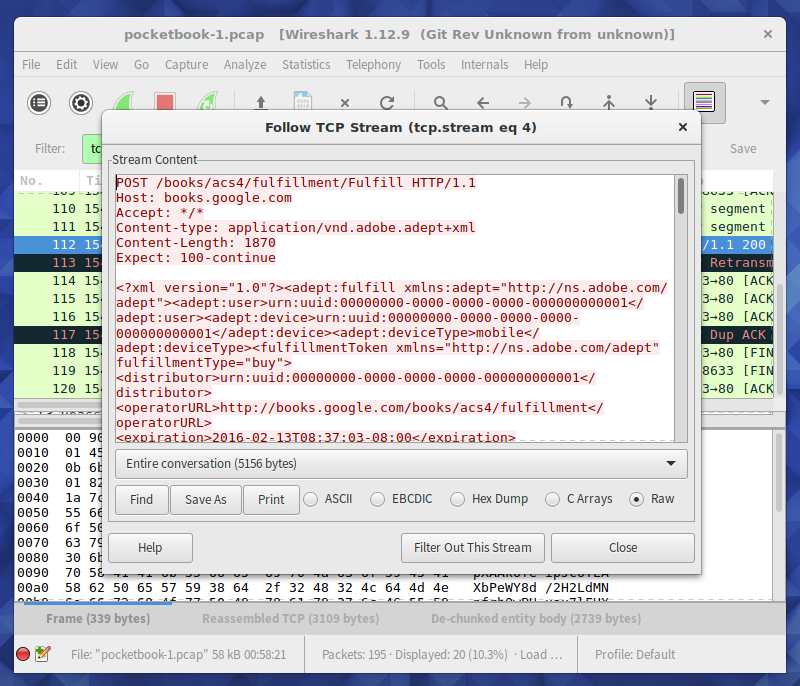This screenshot has height=686, width=800.
Task: Save the capture file icon
Action: (303, 101)
